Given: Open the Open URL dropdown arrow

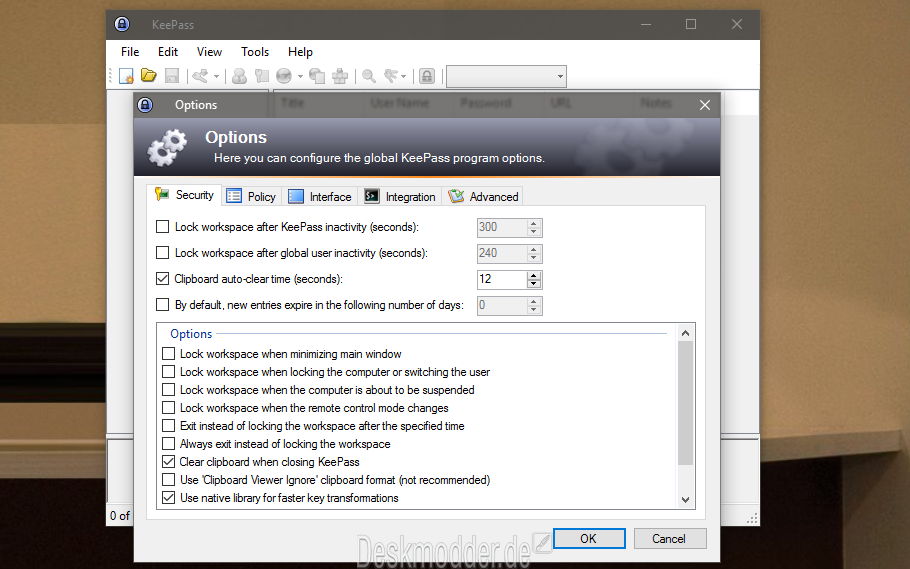Looking at the screenshot, I should pos(300,77).
